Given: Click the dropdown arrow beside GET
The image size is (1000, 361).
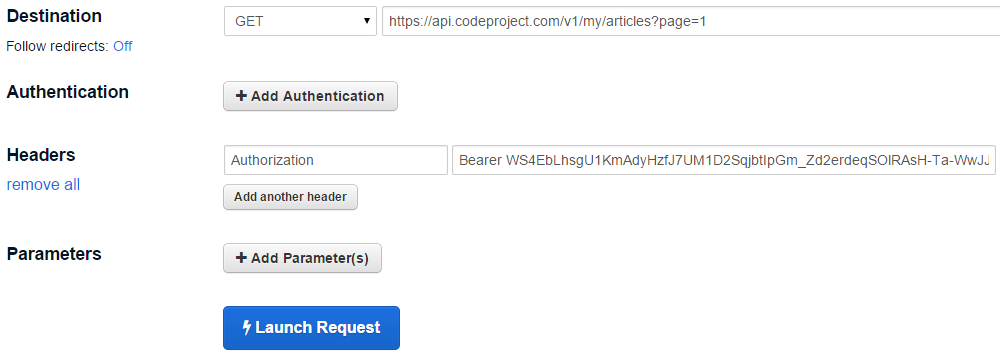Looking at the screenshot, I should tap(367, 21).
